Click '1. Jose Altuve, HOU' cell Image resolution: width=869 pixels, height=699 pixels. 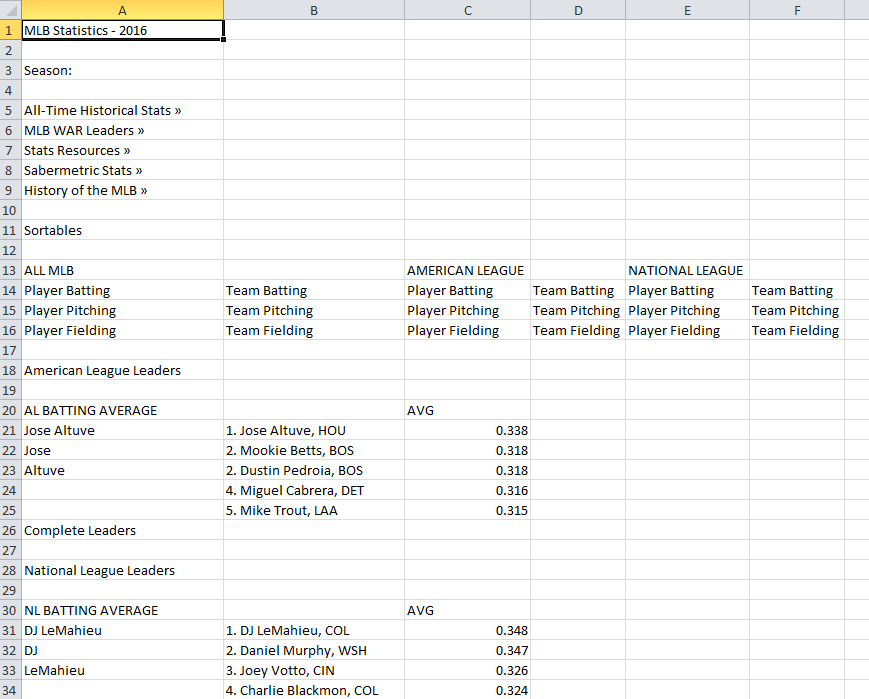[x=314, y=430]
